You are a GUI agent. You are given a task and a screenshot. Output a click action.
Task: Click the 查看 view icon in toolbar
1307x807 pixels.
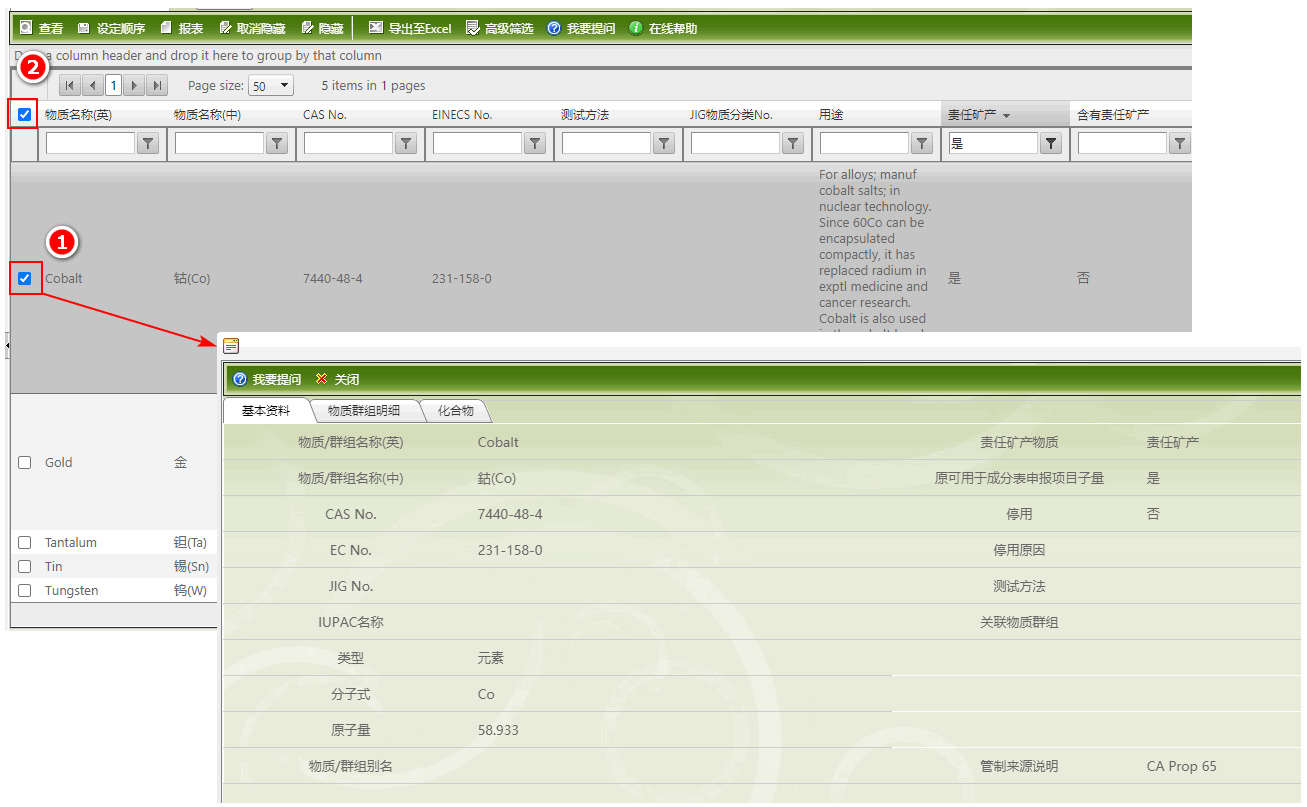(x=26, y=28)
